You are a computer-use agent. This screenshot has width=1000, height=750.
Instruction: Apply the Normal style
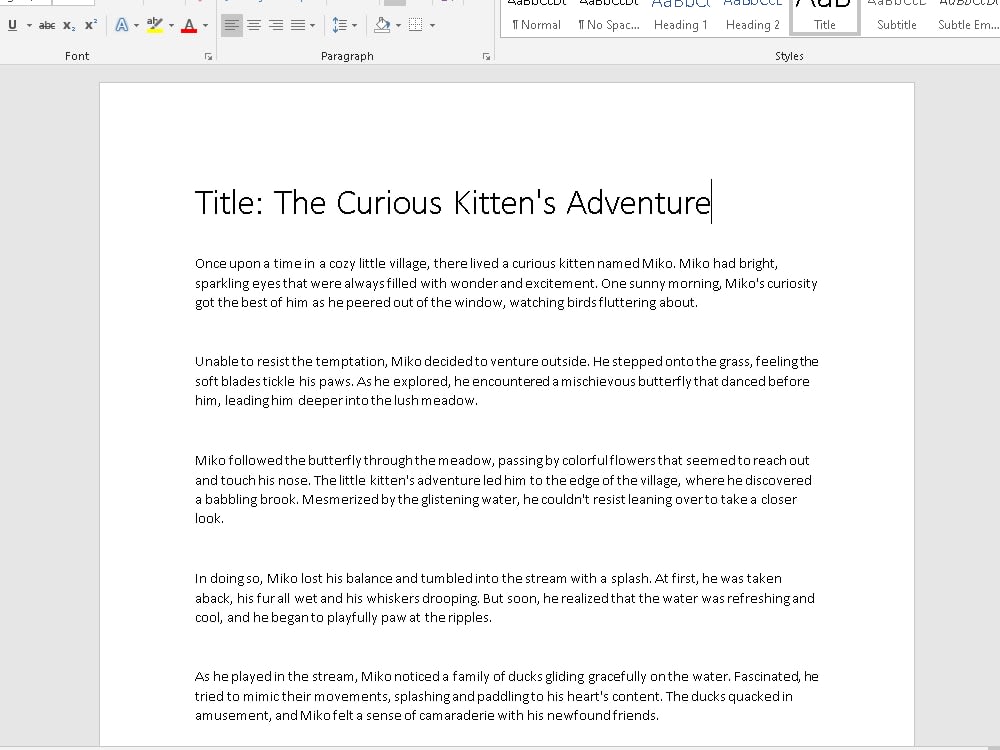point(536,18)
